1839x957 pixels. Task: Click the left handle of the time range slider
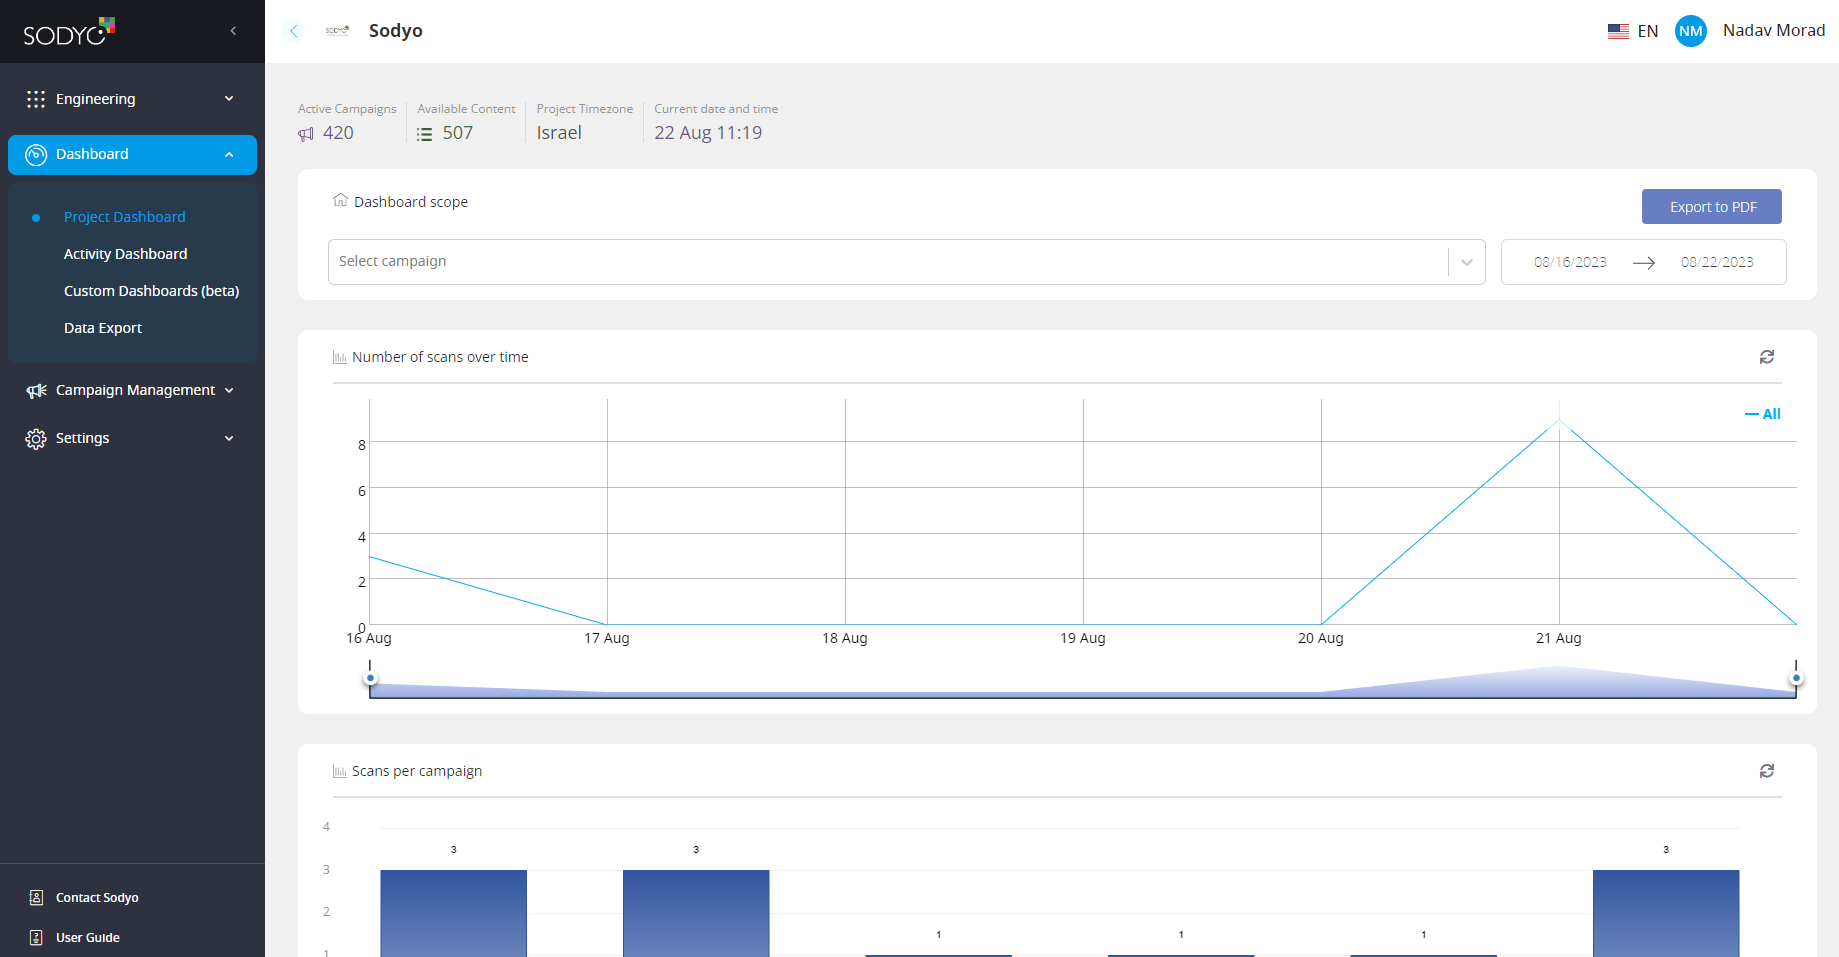(371, 679)
